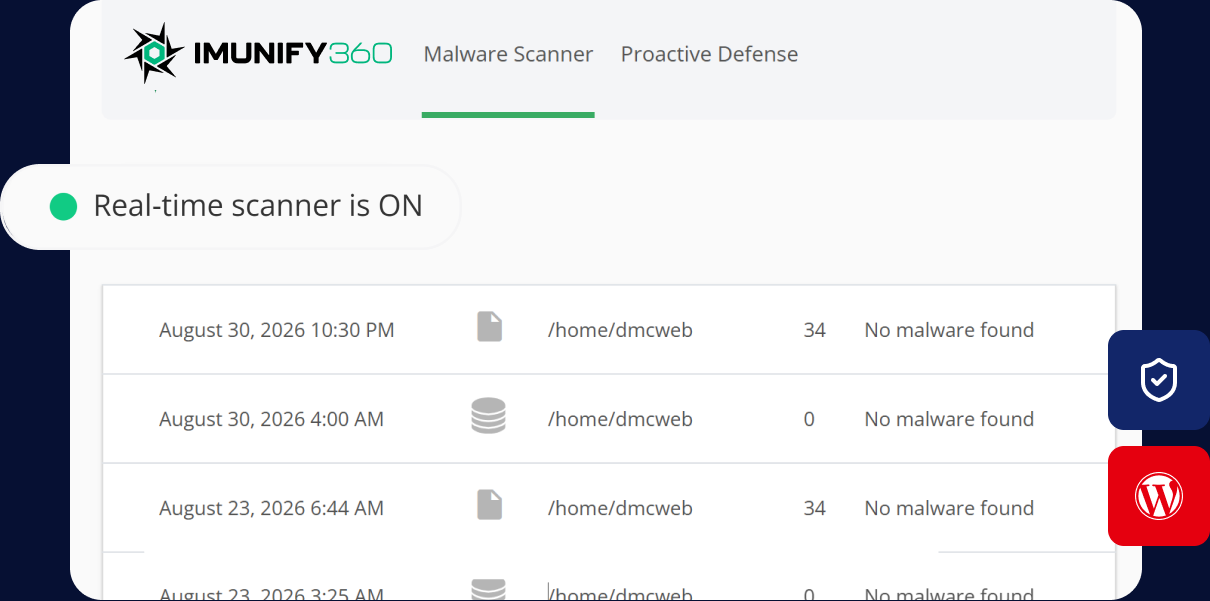Open the Proactive Defense tab
The height and width of the screenshot is (601, 1210).
tap(709, 54)
